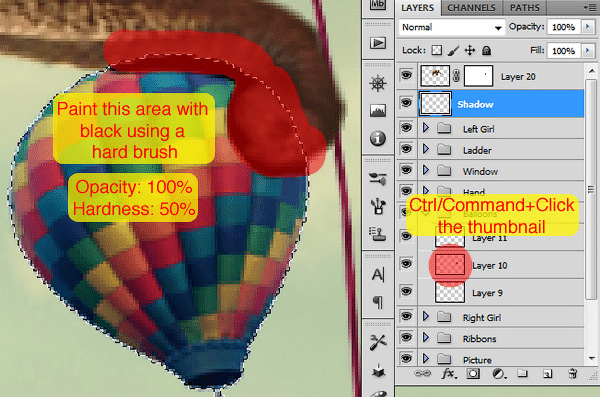Expand the Left Girl group
The width and height of the screenshot is (600, 397).
pos(426,128)
